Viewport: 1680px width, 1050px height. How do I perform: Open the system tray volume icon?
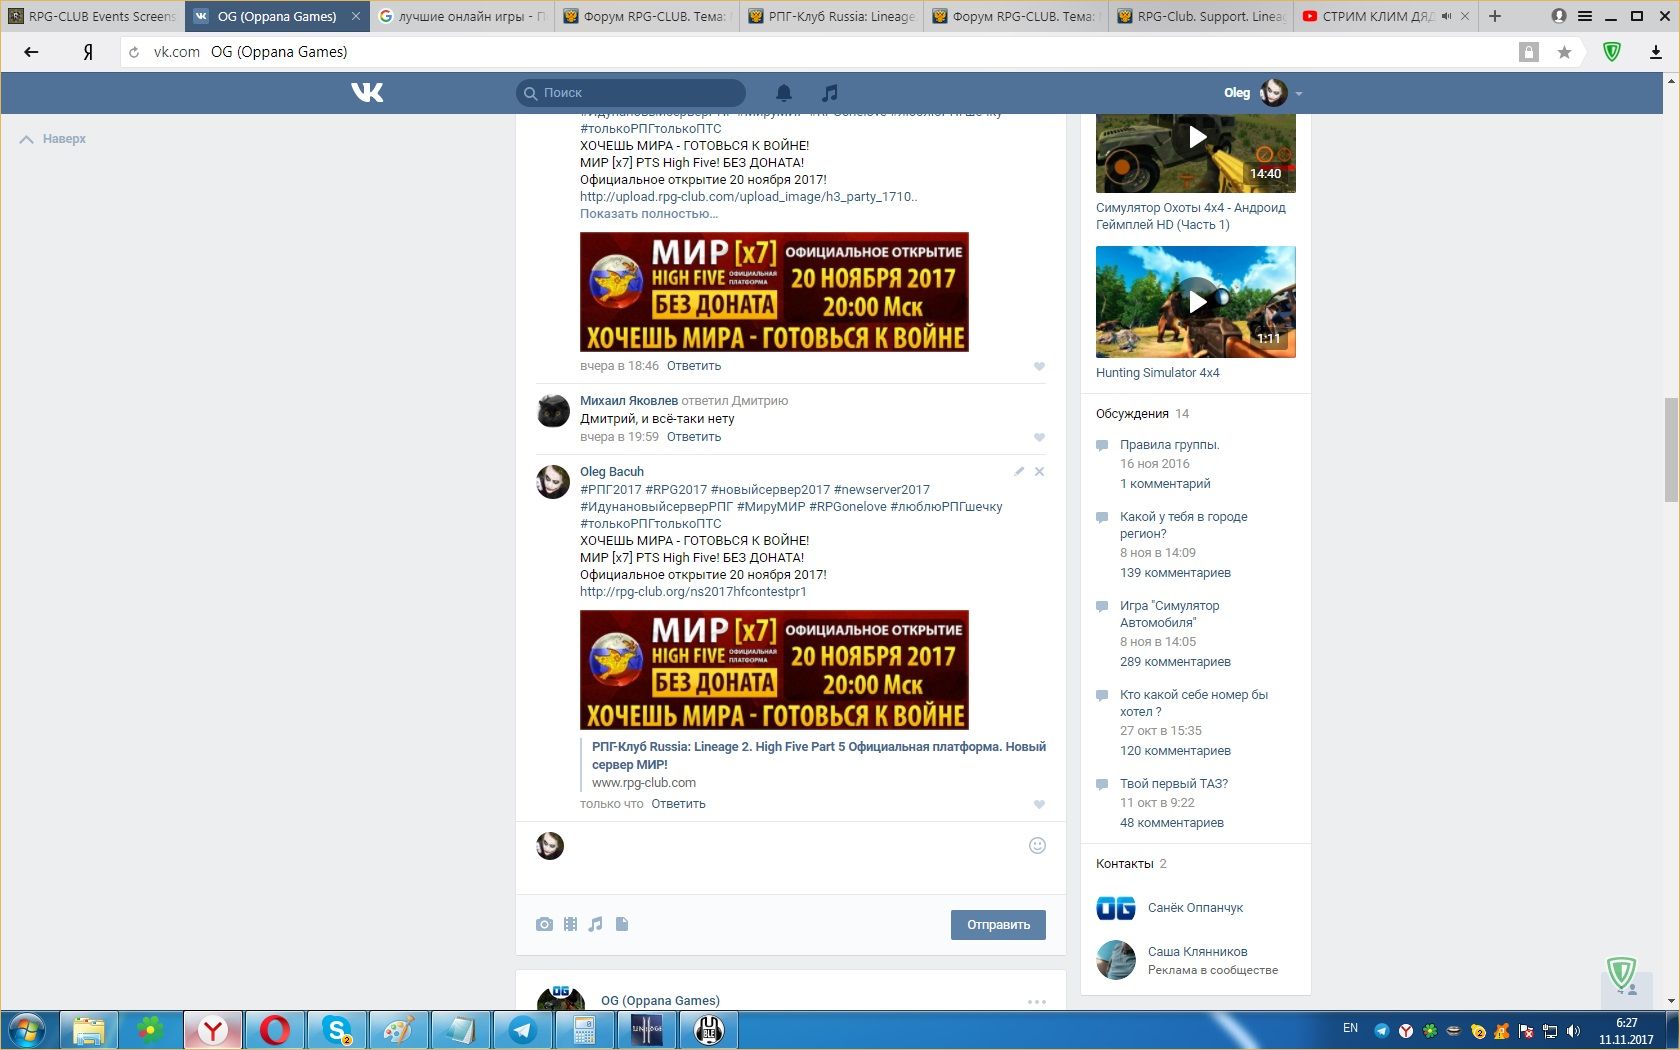[1573, 1031]
